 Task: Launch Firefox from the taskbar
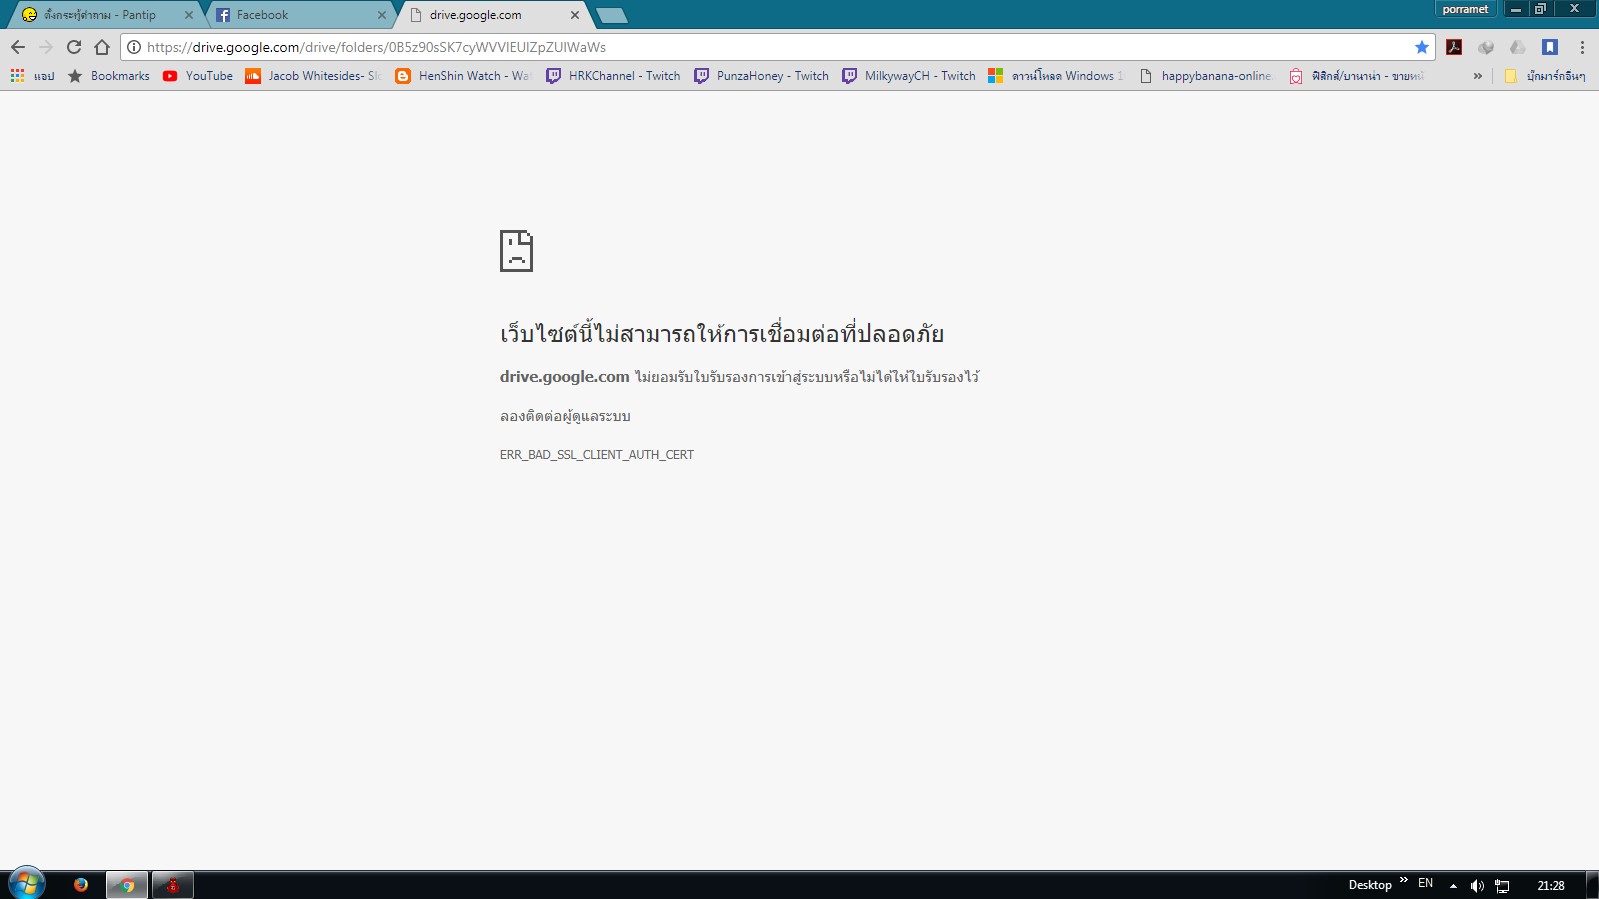(81, 885)
